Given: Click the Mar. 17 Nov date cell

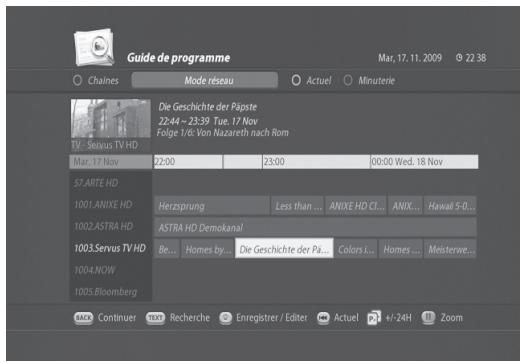Looking at the screenshot, I should coord(110,162).
